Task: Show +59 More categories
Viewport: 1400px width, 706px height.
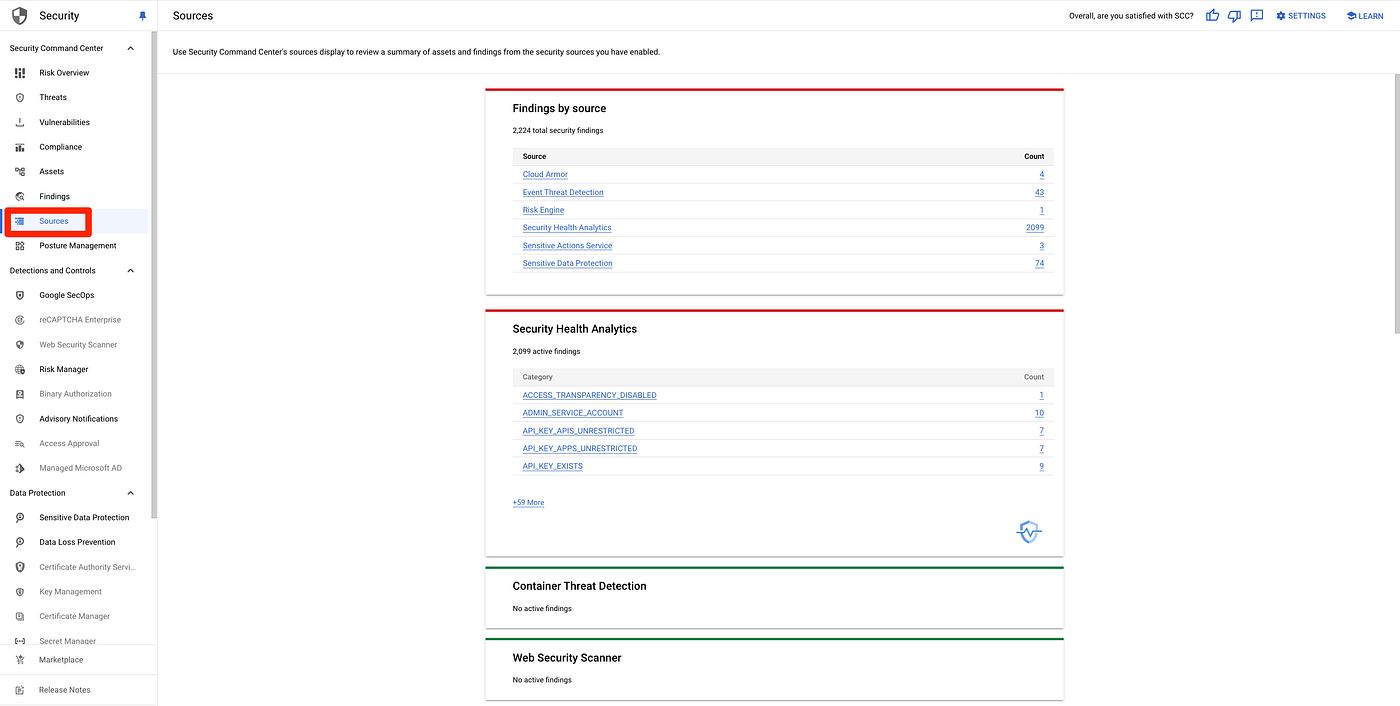Action: (x=528, y=503)
